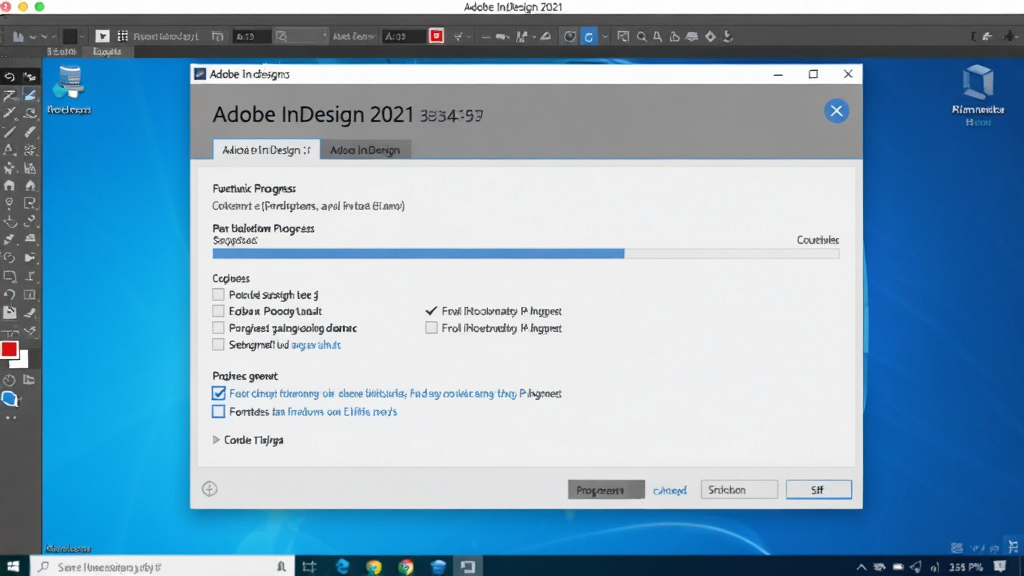Dismiss dialog with the round blue X button
The image size is (1024, 576).
[836, 111]
